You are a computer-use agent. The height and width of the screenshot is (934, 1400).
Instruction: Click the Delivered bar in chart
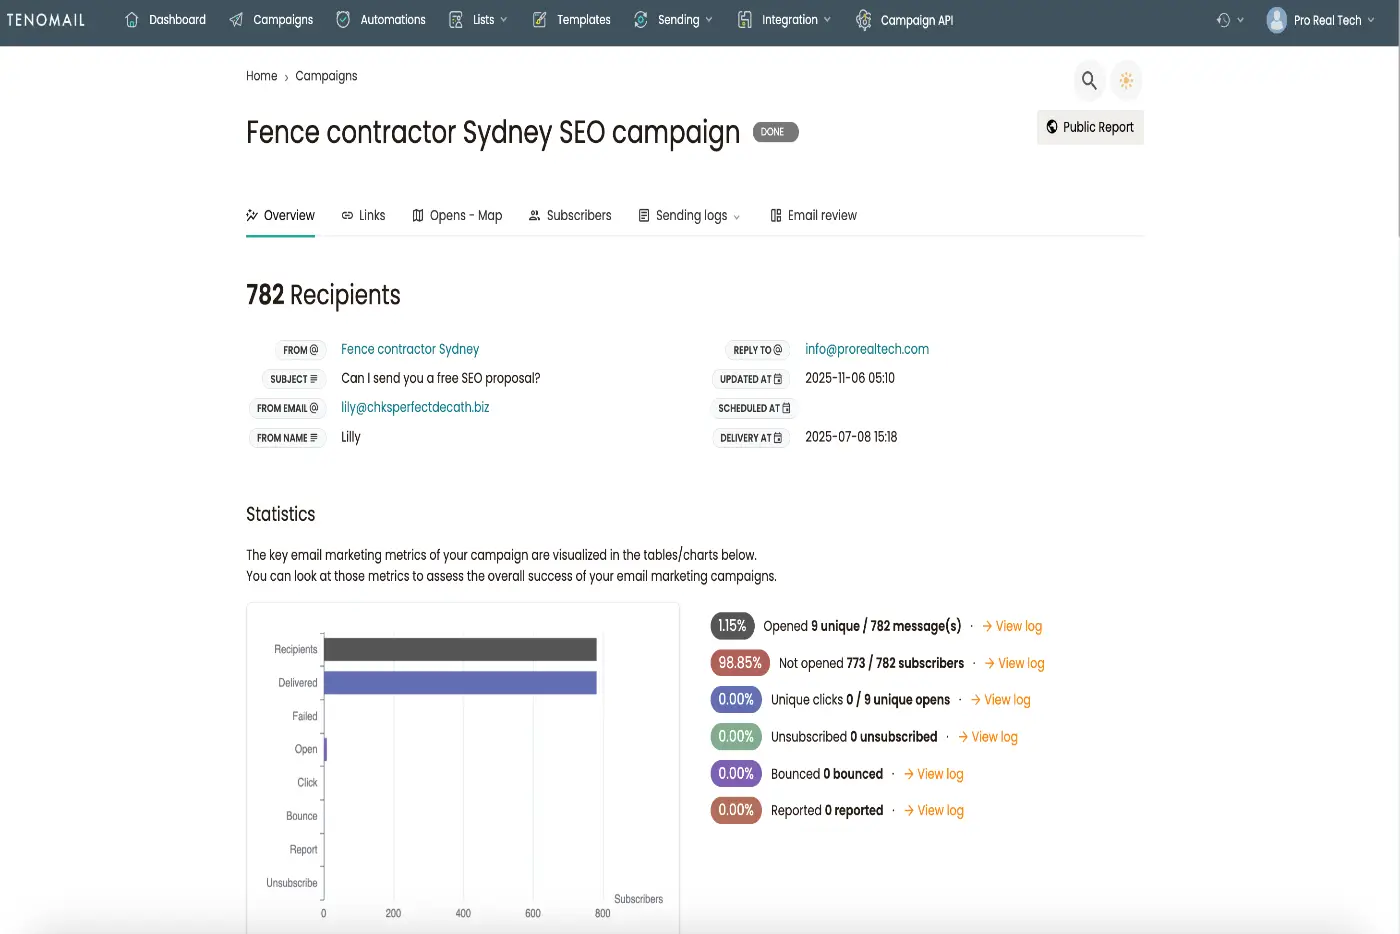tap(460, 683)
